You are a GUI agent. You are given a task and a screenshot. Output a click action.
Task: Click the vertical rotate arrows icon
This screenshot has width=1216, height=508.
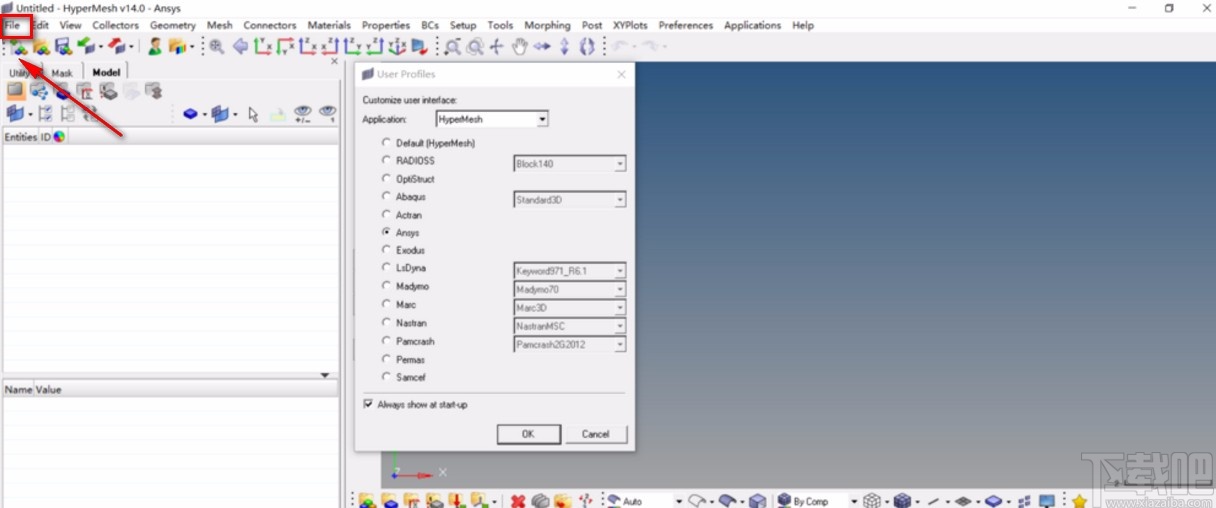coord(564,46)
